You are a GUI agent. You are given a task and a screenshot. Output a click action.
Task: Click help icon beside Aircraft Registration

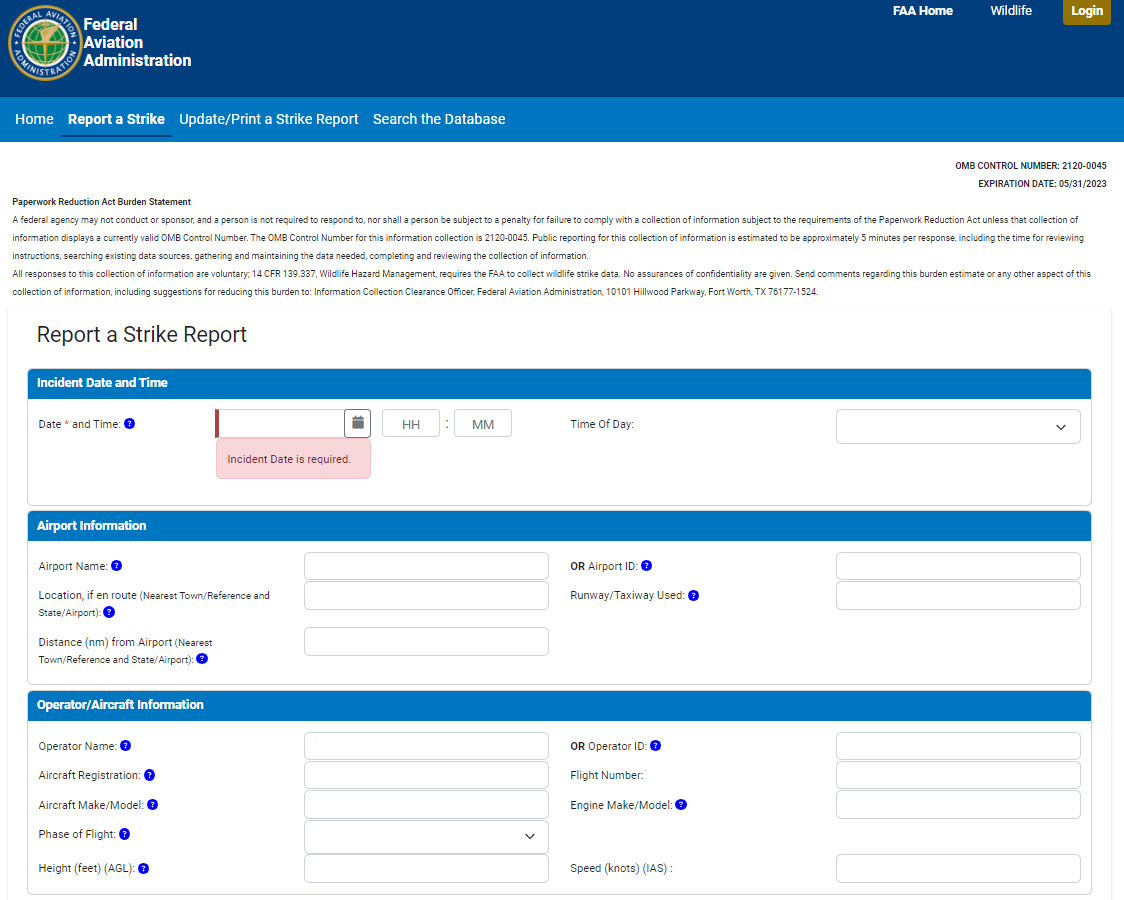[149, 775]
